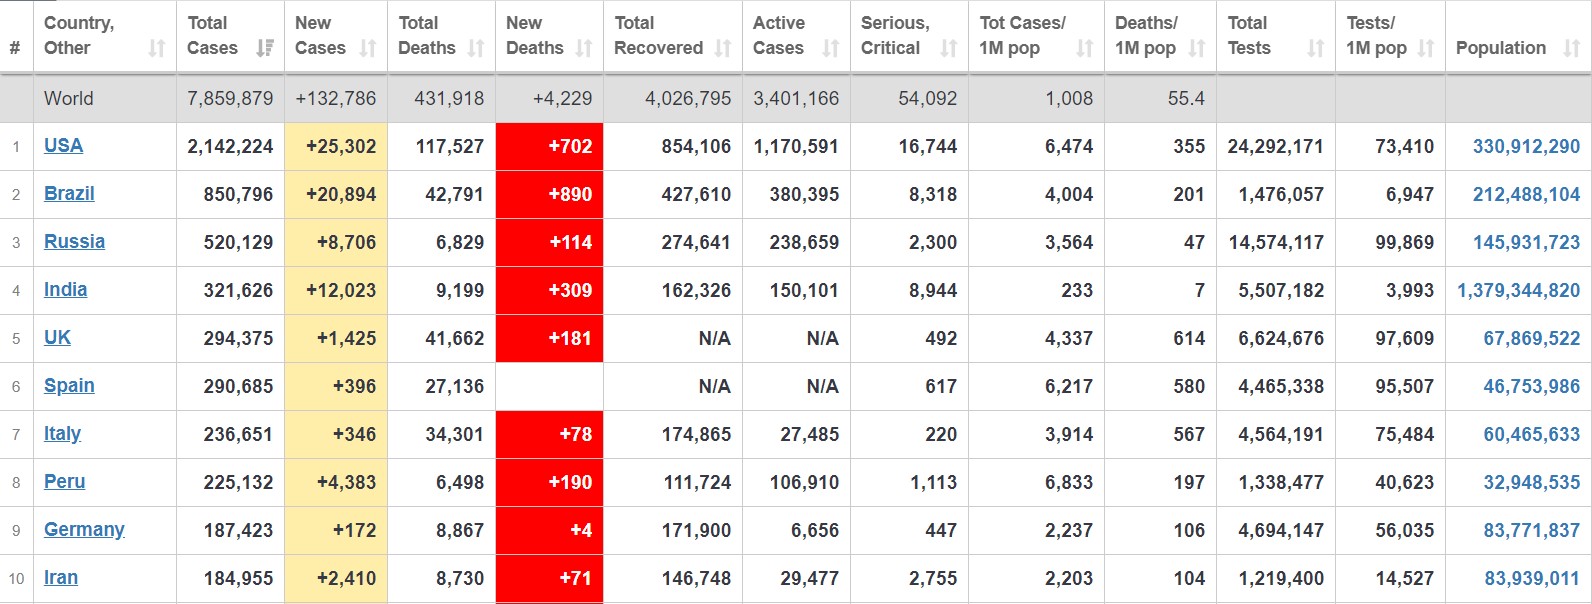Select UK new deaths +181 cell

pyautogui.click(x=549, y=338)
